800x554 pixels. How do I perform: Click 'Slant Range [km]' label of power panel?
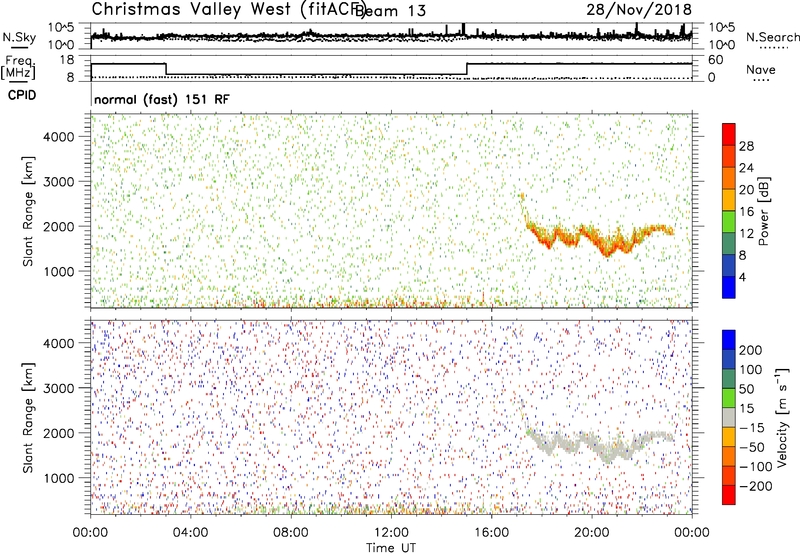click(28, 211)
